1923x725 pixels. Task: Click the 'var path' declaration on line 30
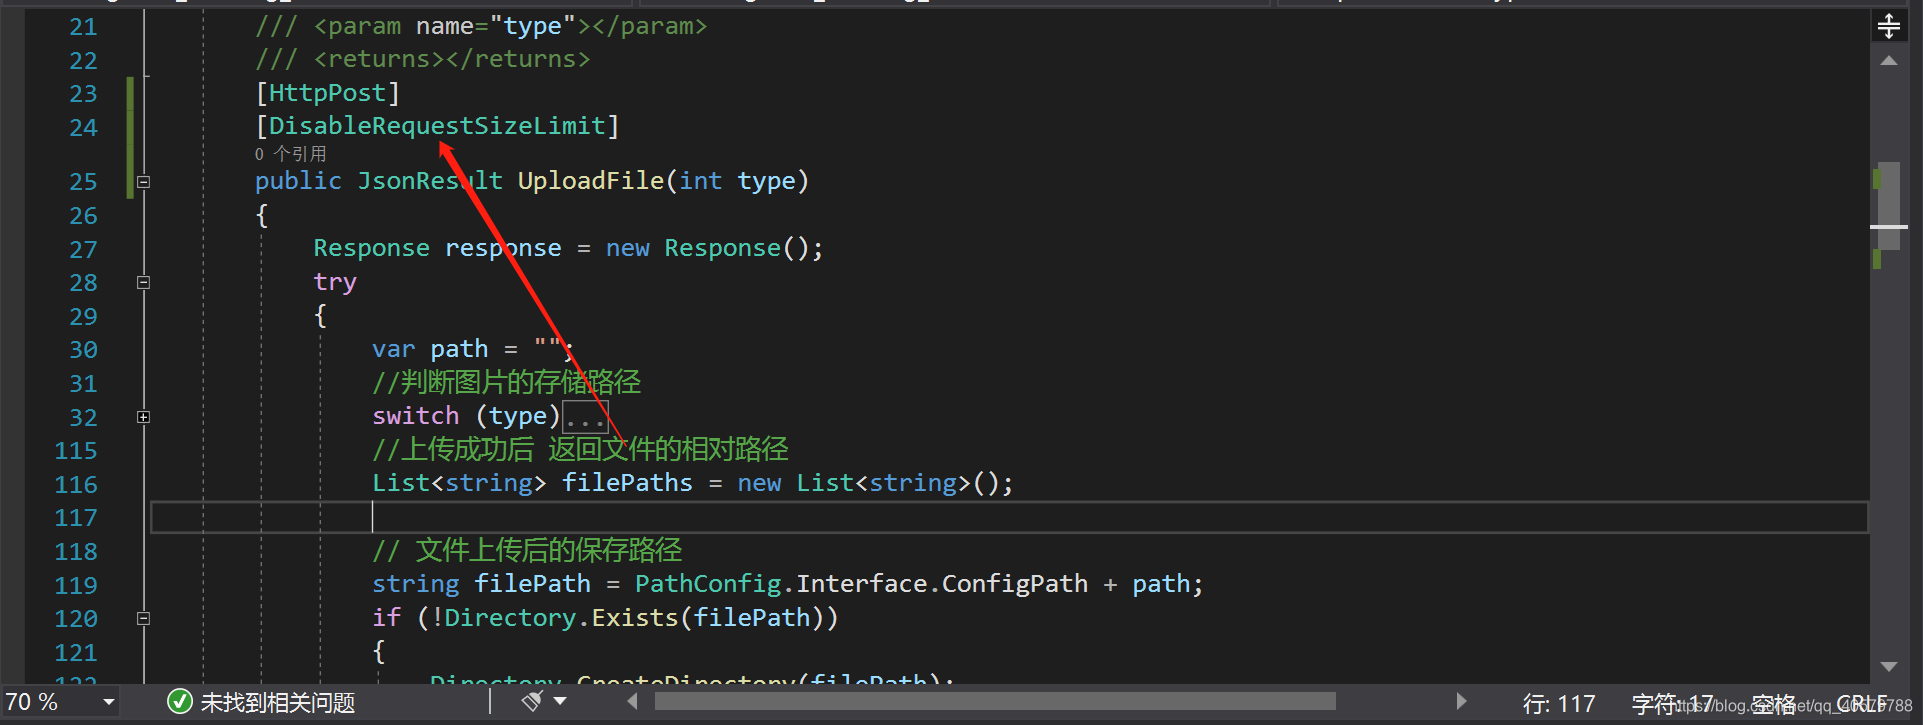430,349
